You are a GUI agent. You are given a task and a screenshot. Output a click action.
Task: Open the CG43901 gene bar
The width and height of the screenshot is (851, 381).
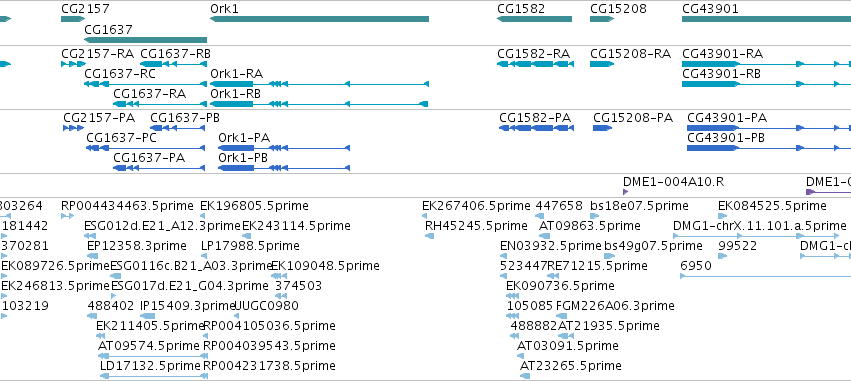(x=766, y=19)
